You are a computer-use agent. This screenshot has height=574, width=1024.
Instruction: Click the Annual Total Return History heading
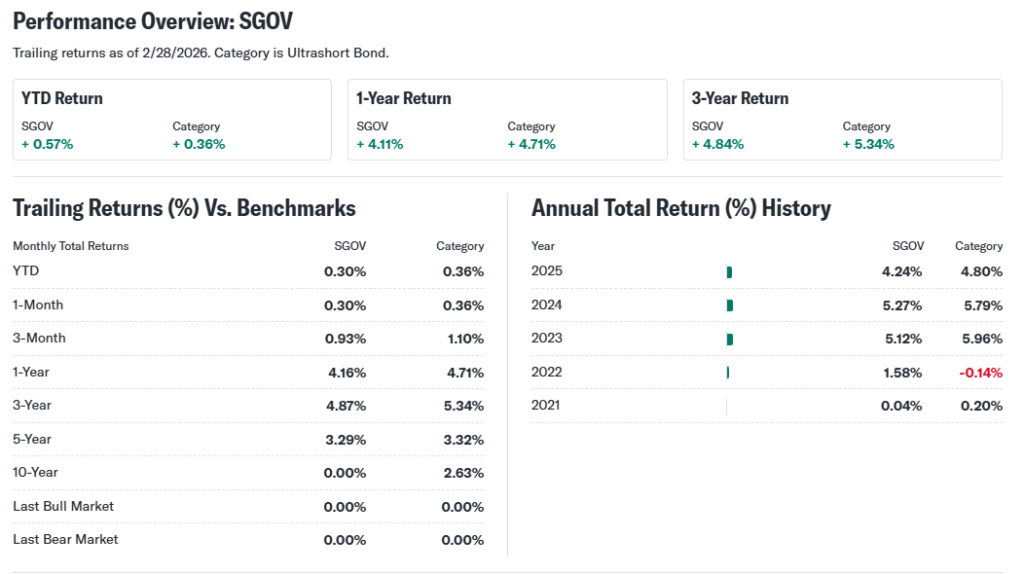681,208
